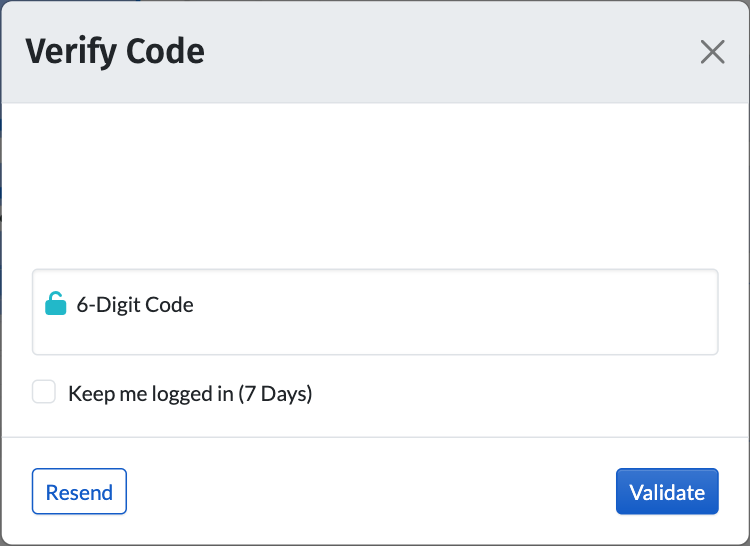Click the "(7 Days)" text beside checkbox
This screenshot has height=546, width=750.
click(x=275, y=394)
